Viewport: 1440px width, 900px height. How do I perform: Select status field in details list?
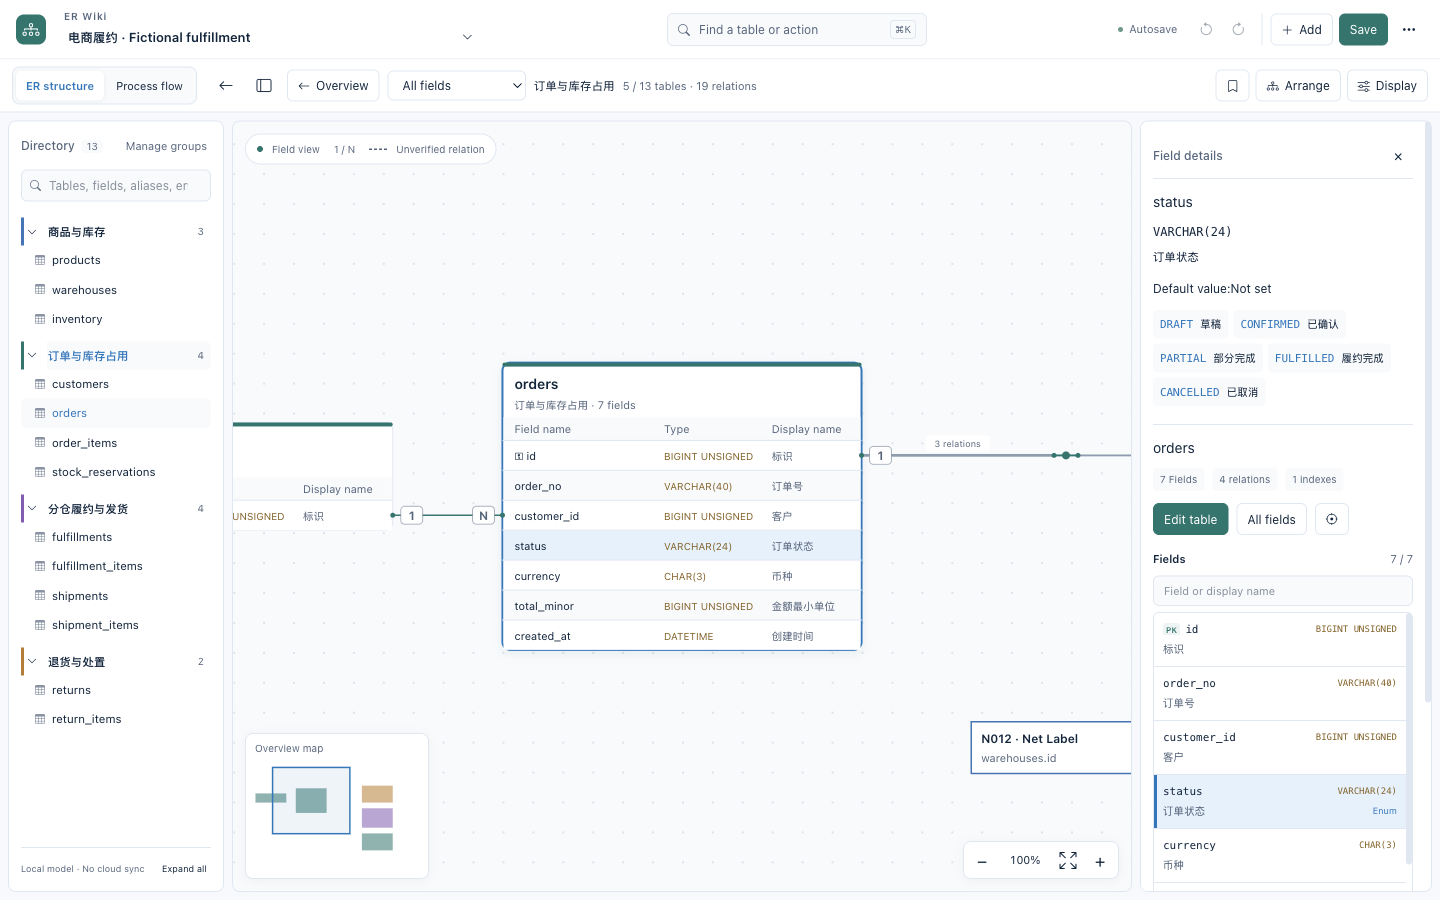1280,801
